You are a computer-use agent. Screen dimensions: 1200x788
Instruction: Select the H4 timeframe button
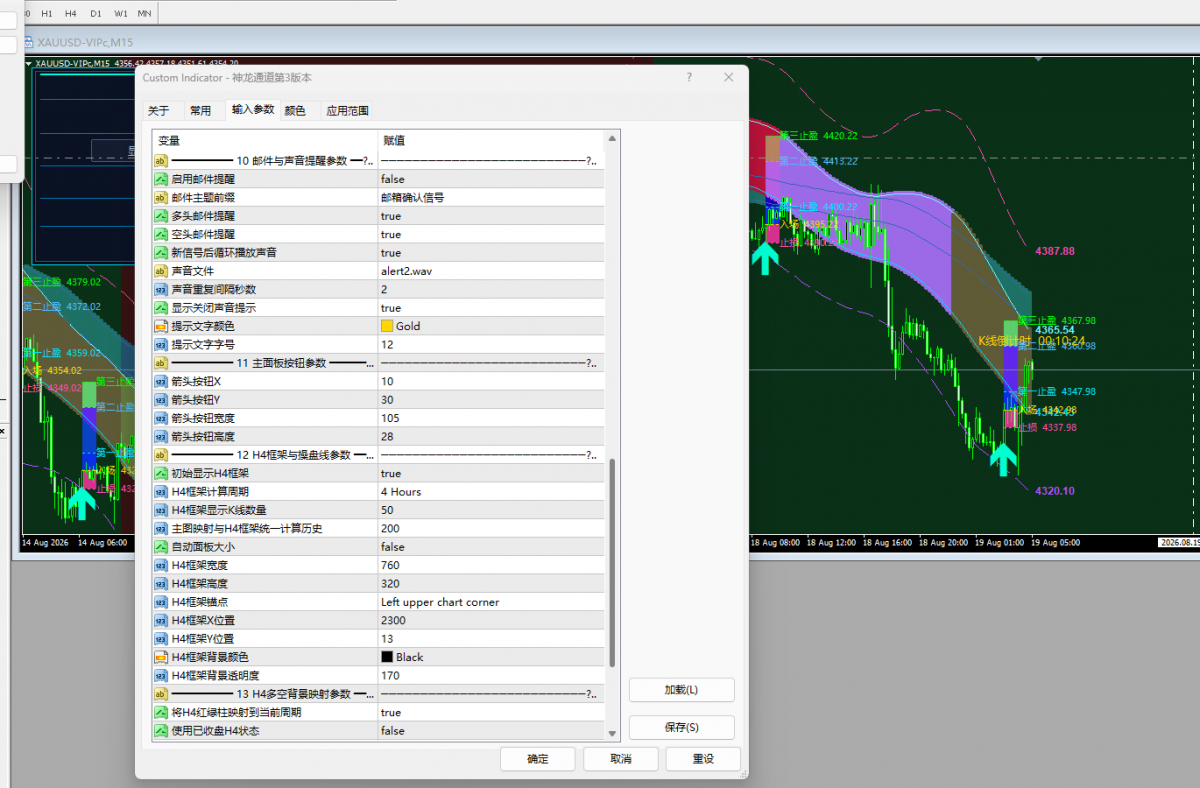click(x=70, y=13)
